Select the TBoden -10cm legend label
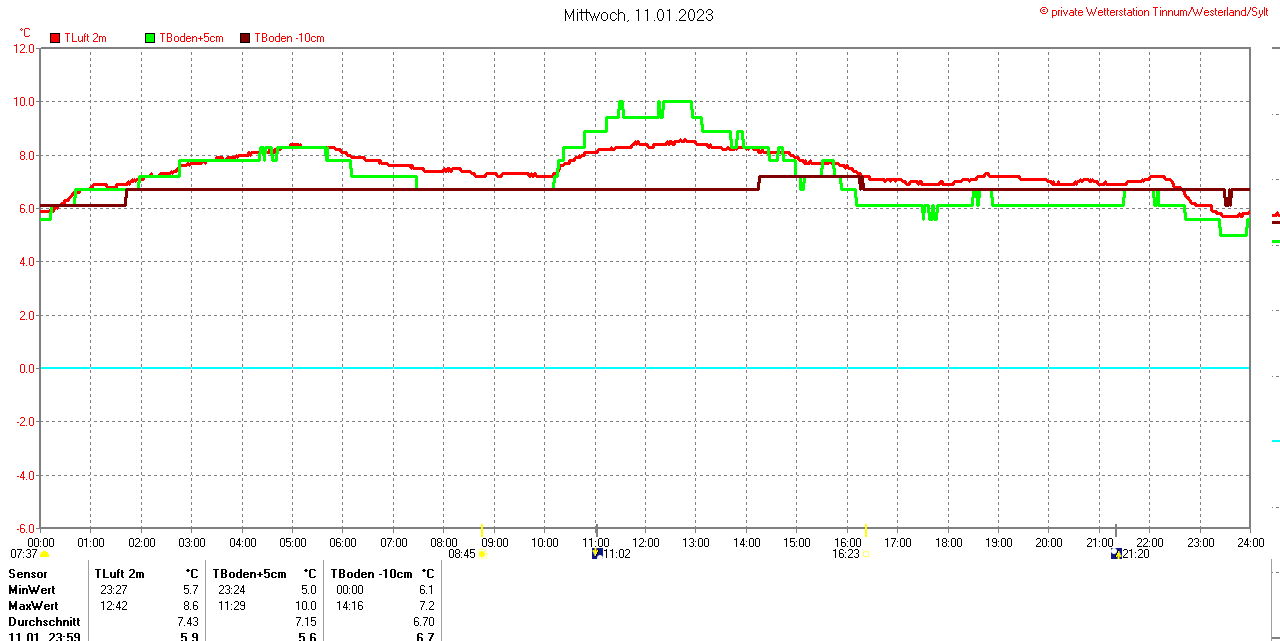 289,38
